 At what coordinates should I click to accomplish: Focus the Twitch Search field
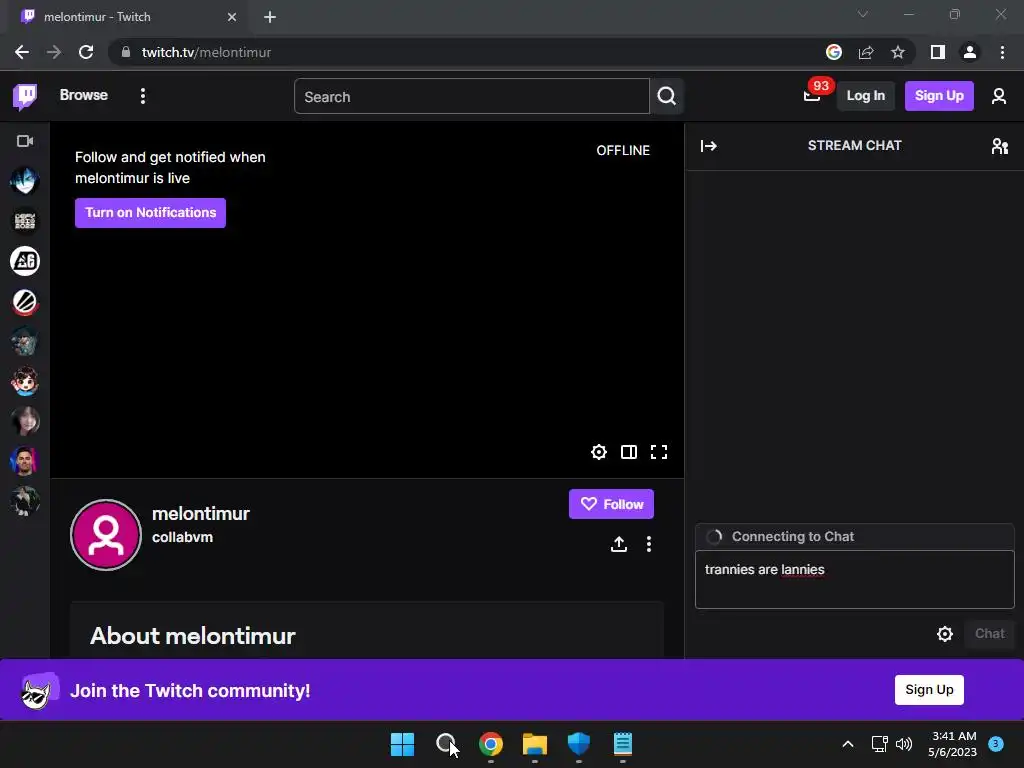tap(472, 97)
